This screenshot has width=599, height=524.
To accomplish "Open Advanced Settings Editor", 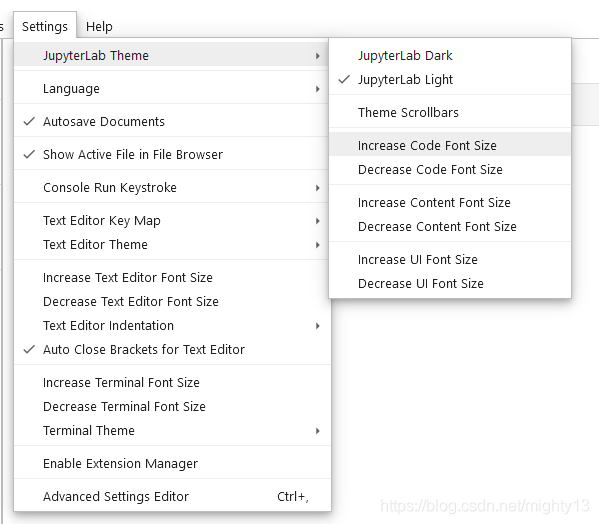I will tap(172, 497).
